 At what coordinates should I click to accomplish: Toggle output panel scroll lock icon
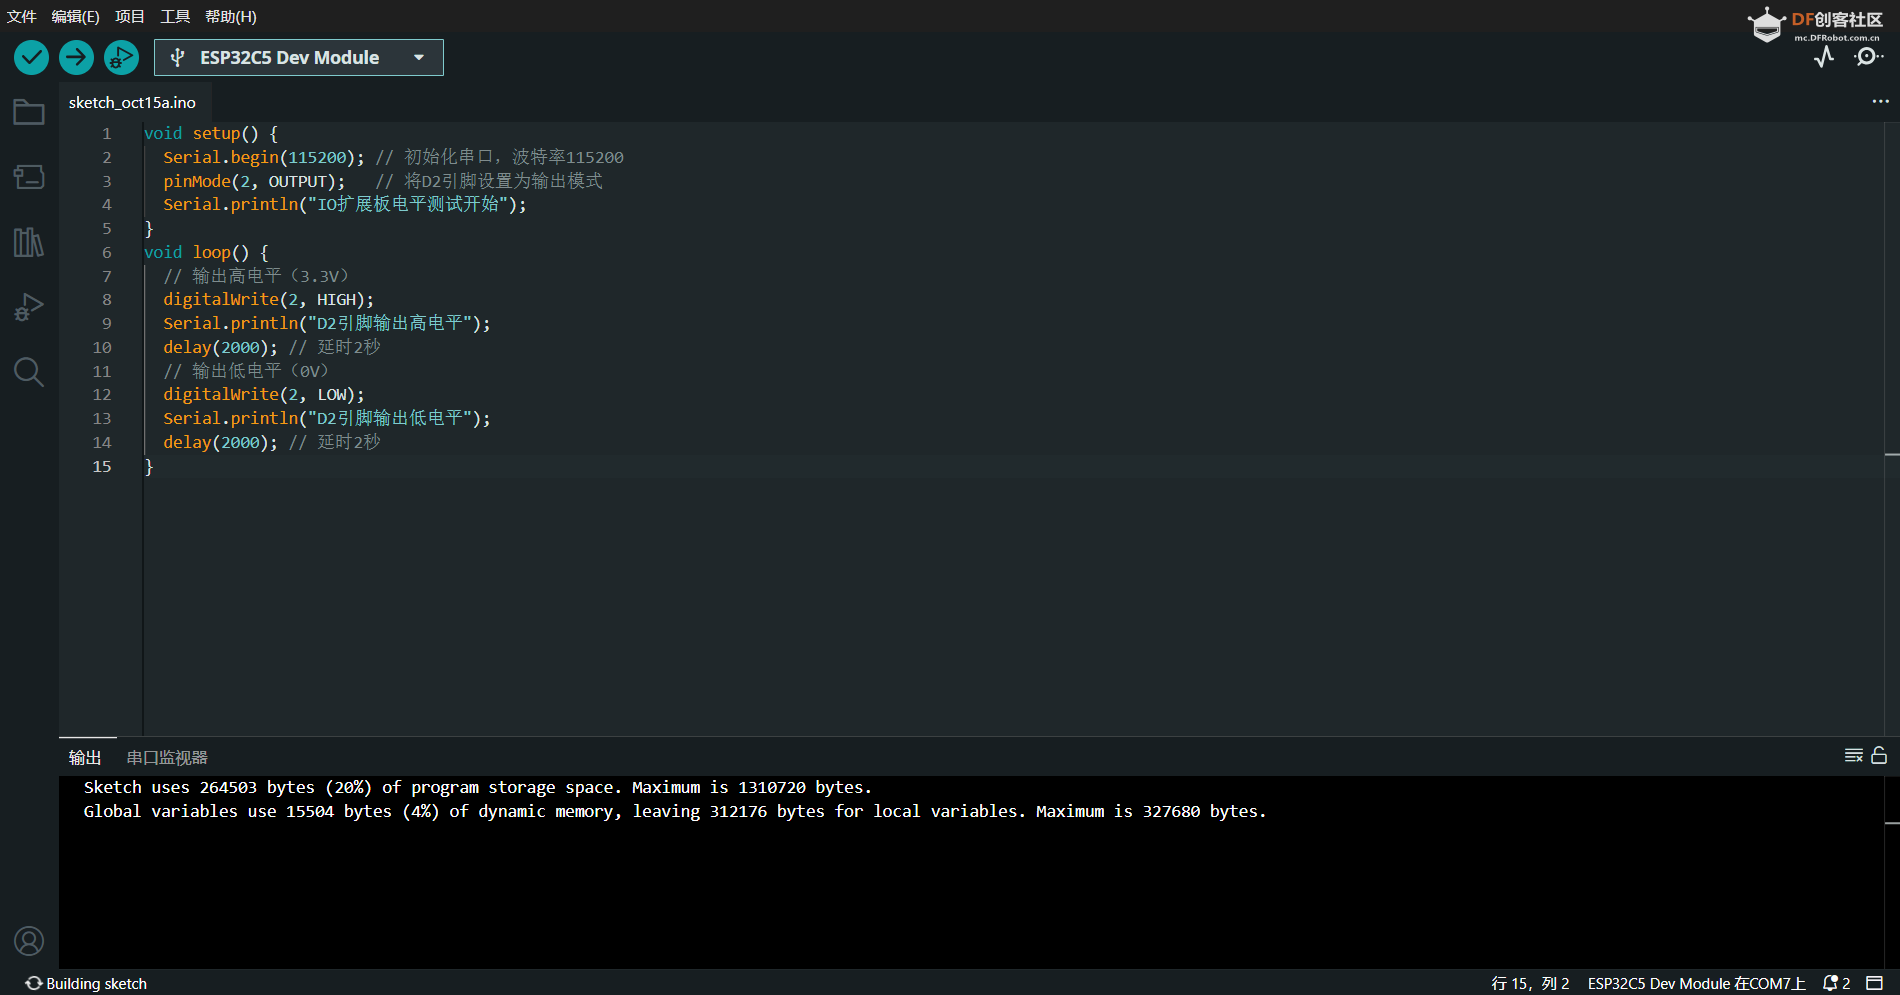point(1879,756)
